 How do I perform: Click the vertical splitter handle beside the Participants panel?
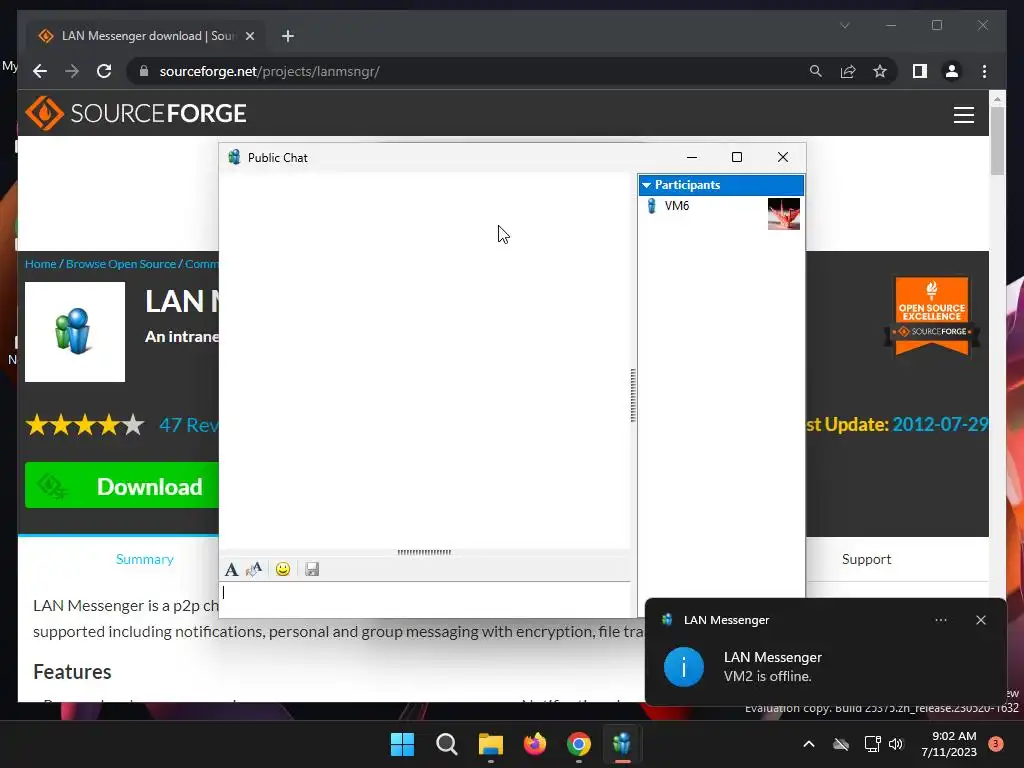tap(633, 395)
